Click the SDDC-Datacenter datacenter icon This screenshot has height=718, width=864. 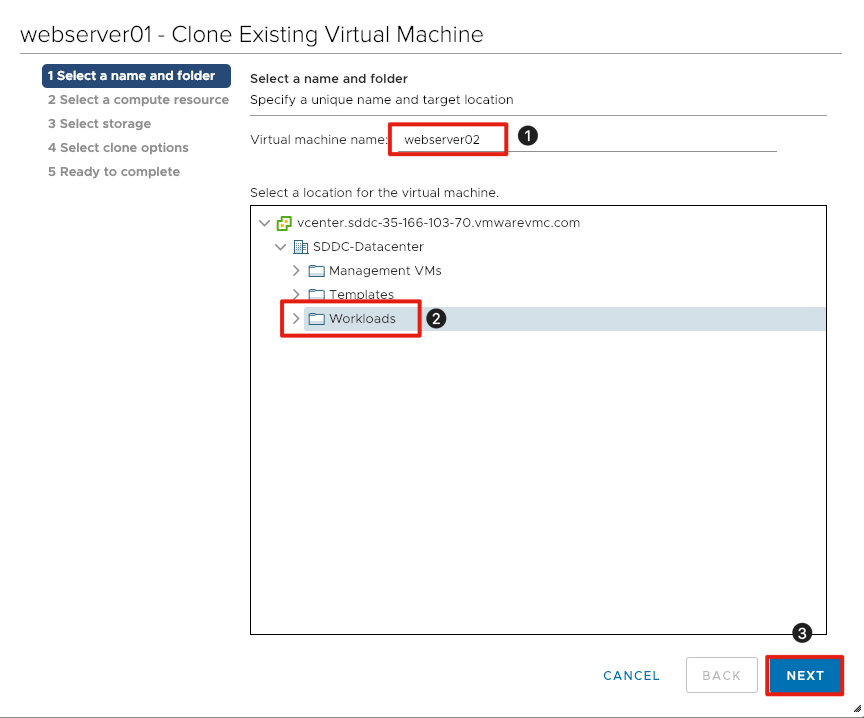pyautogui.click(x=298, y=246)
